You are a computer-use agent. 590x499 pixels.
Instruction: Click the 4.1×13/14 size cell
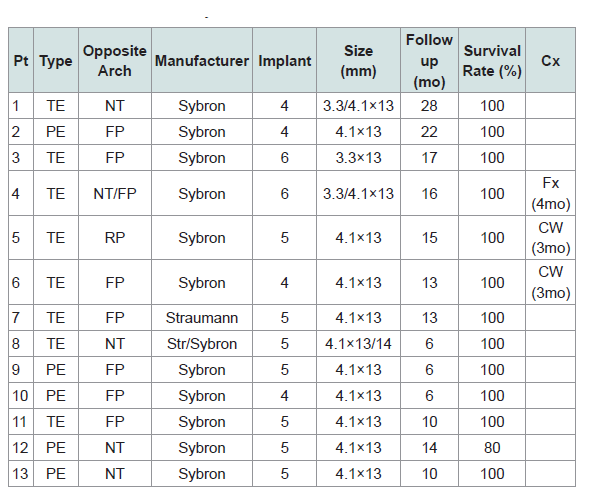359,344
